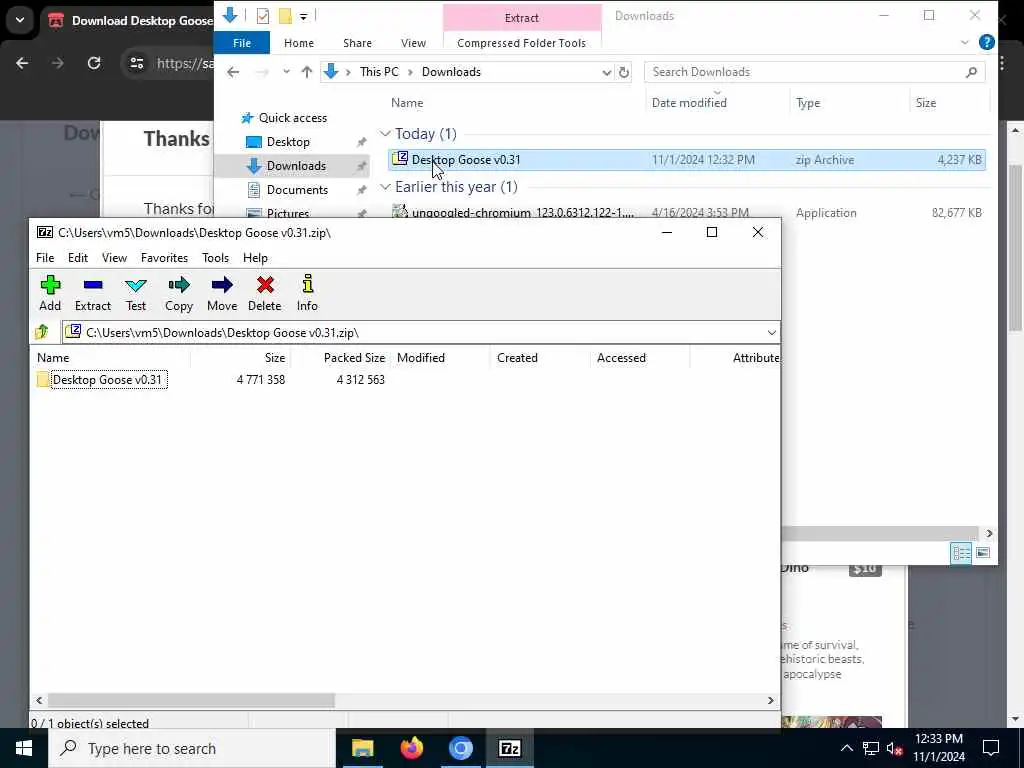
Task: Expand Explorer address bar history dropdown
Action: click(607, 72)
